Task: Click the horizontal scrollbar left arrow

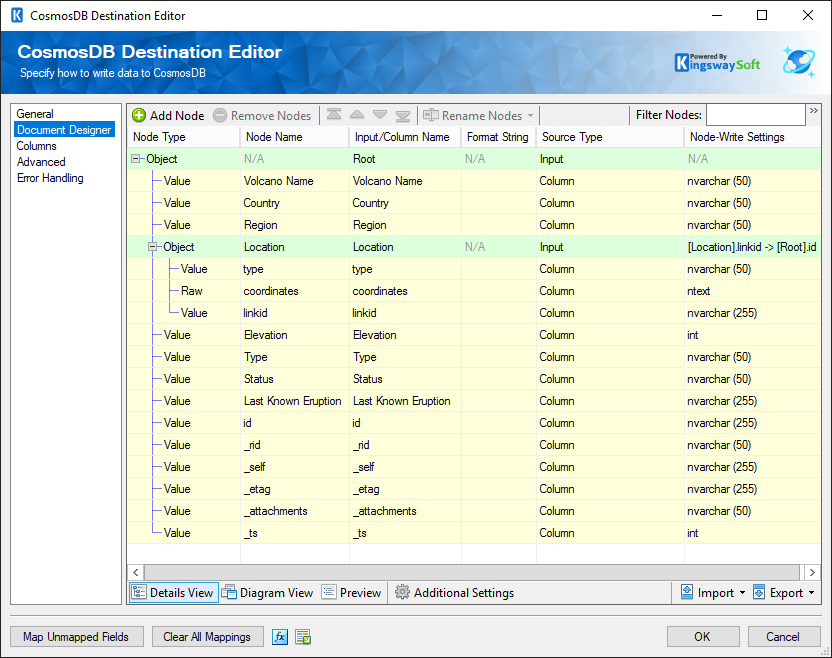Action: (136, 572)
